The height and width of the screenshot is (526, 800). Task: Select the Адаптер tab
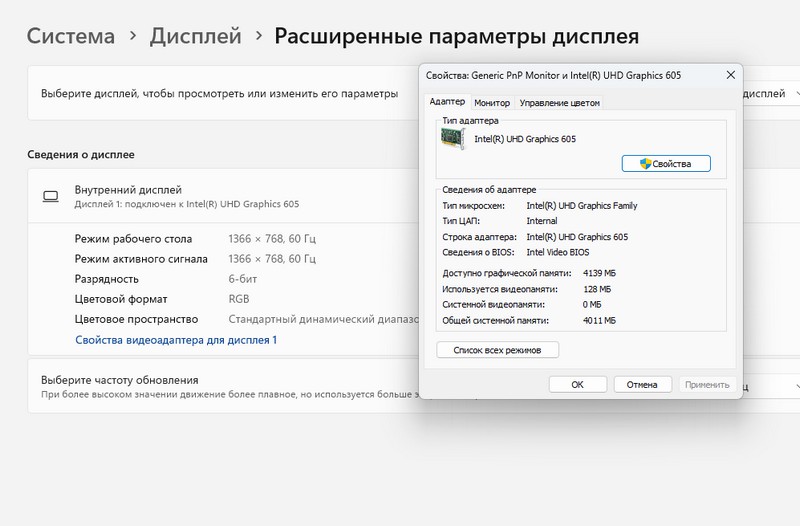pos(446,102)
